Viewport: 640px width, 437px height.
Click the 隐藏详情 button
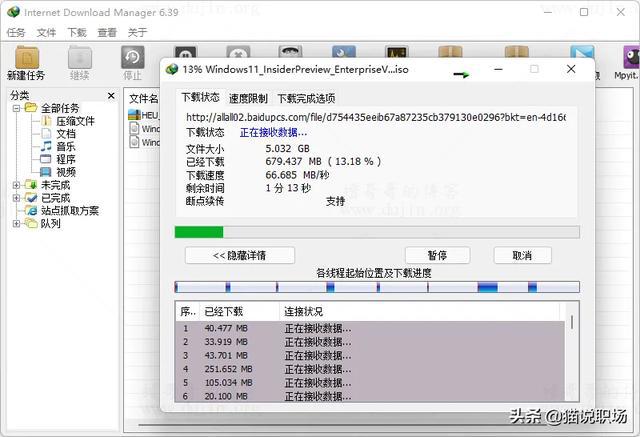pyautogui.click(x=240, y=255)
